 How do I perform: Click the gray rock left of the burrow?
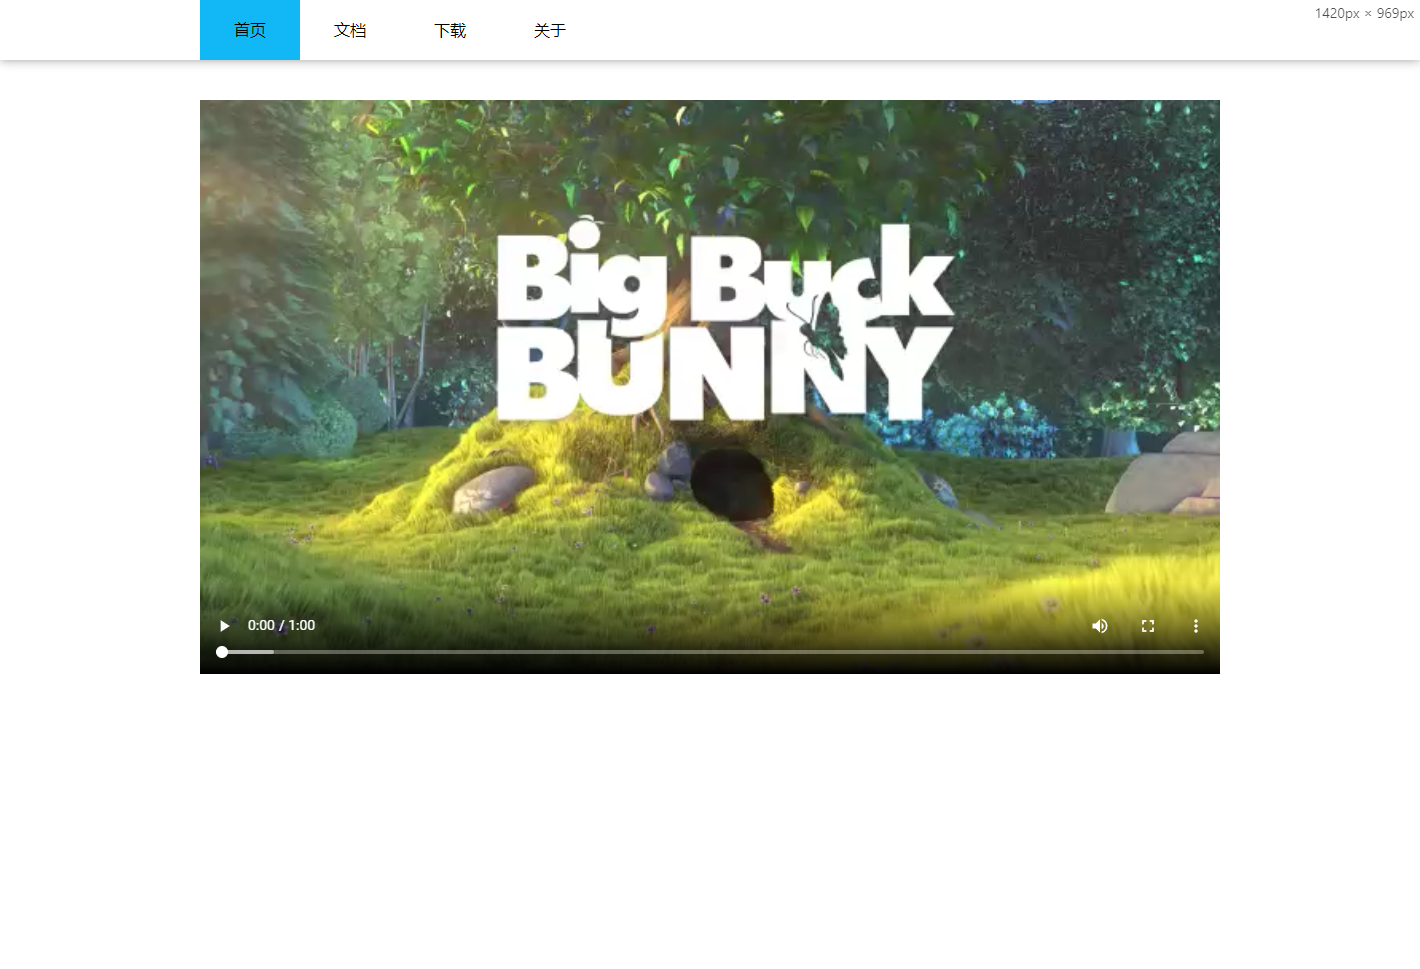493,487
